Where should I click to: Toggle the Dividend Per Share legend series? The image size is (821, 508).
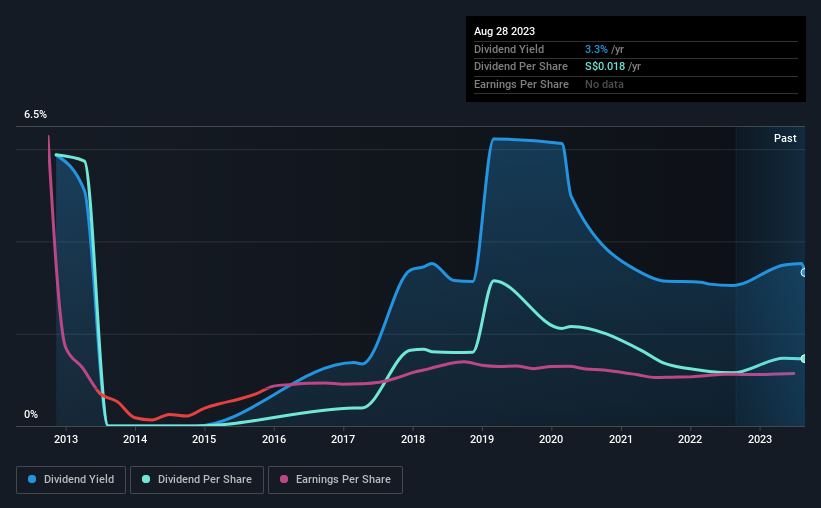click(197, 480)
